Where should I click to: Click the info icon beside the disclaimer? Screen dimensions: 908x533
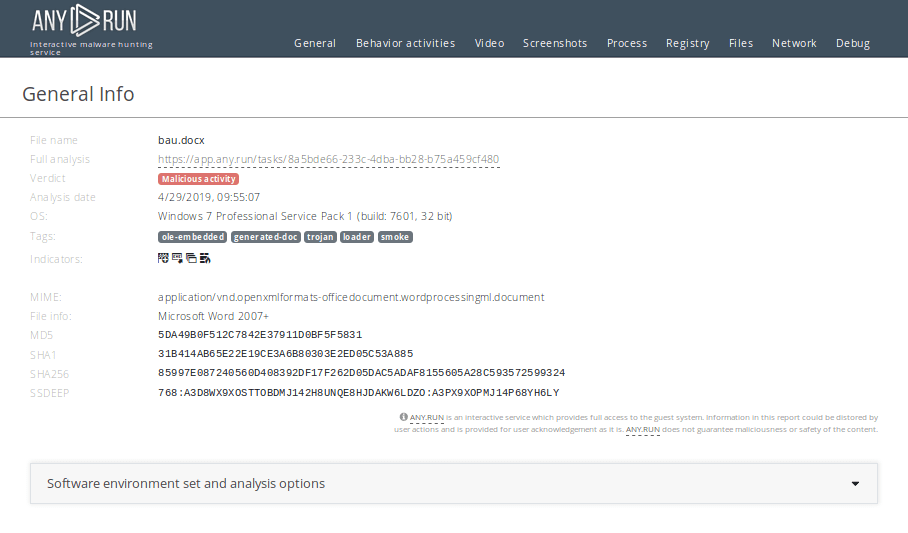403,417
